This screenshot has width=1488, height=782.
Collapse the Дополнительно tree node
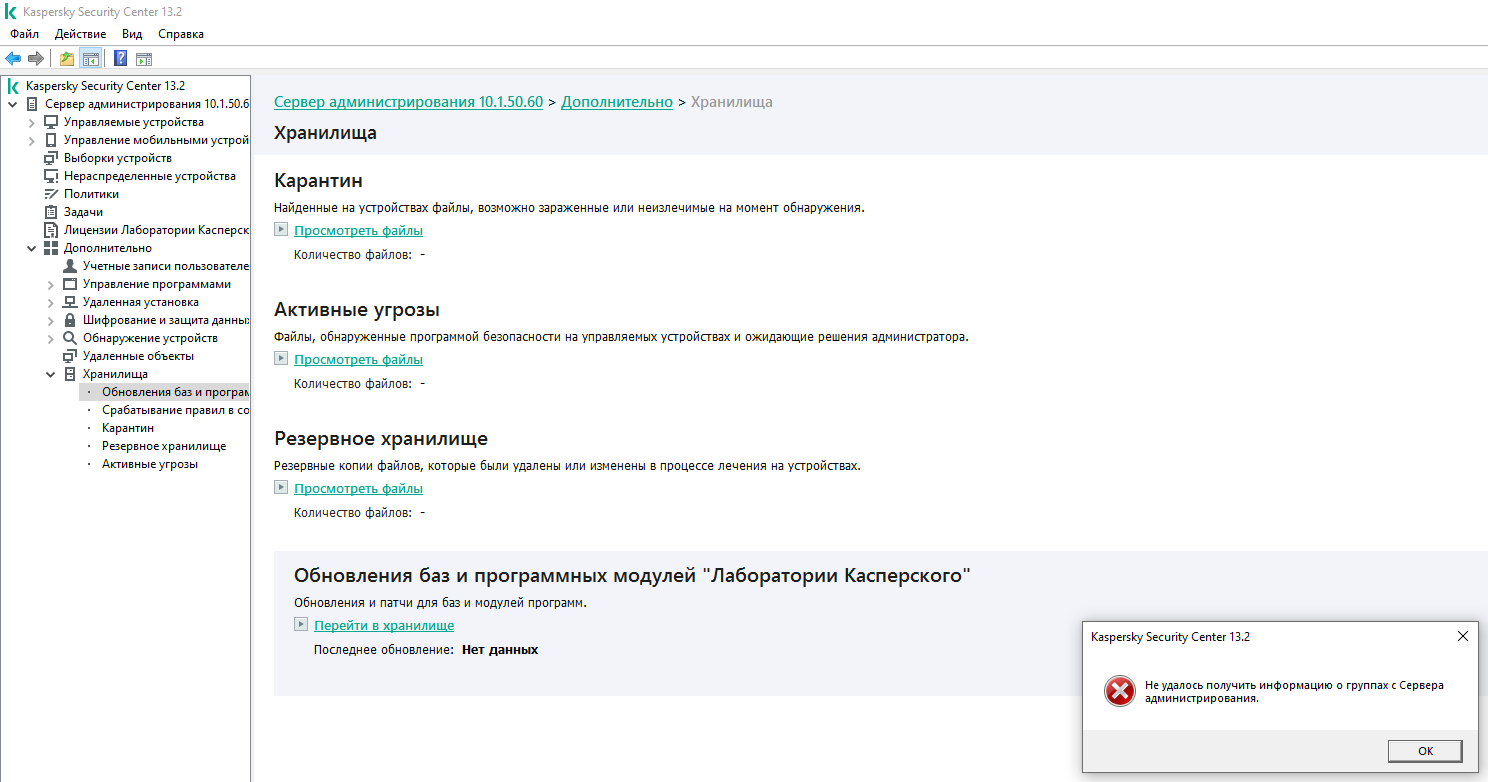31,248
